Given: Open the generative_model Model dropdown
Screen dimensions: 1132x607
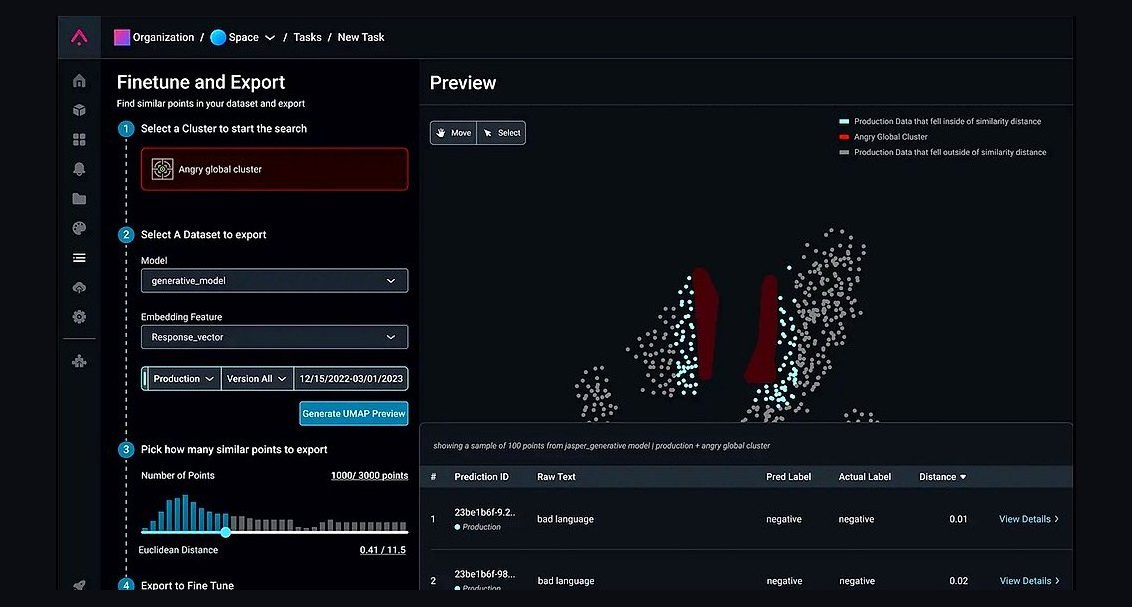Looking at the screenshot, I should (274, 281).
